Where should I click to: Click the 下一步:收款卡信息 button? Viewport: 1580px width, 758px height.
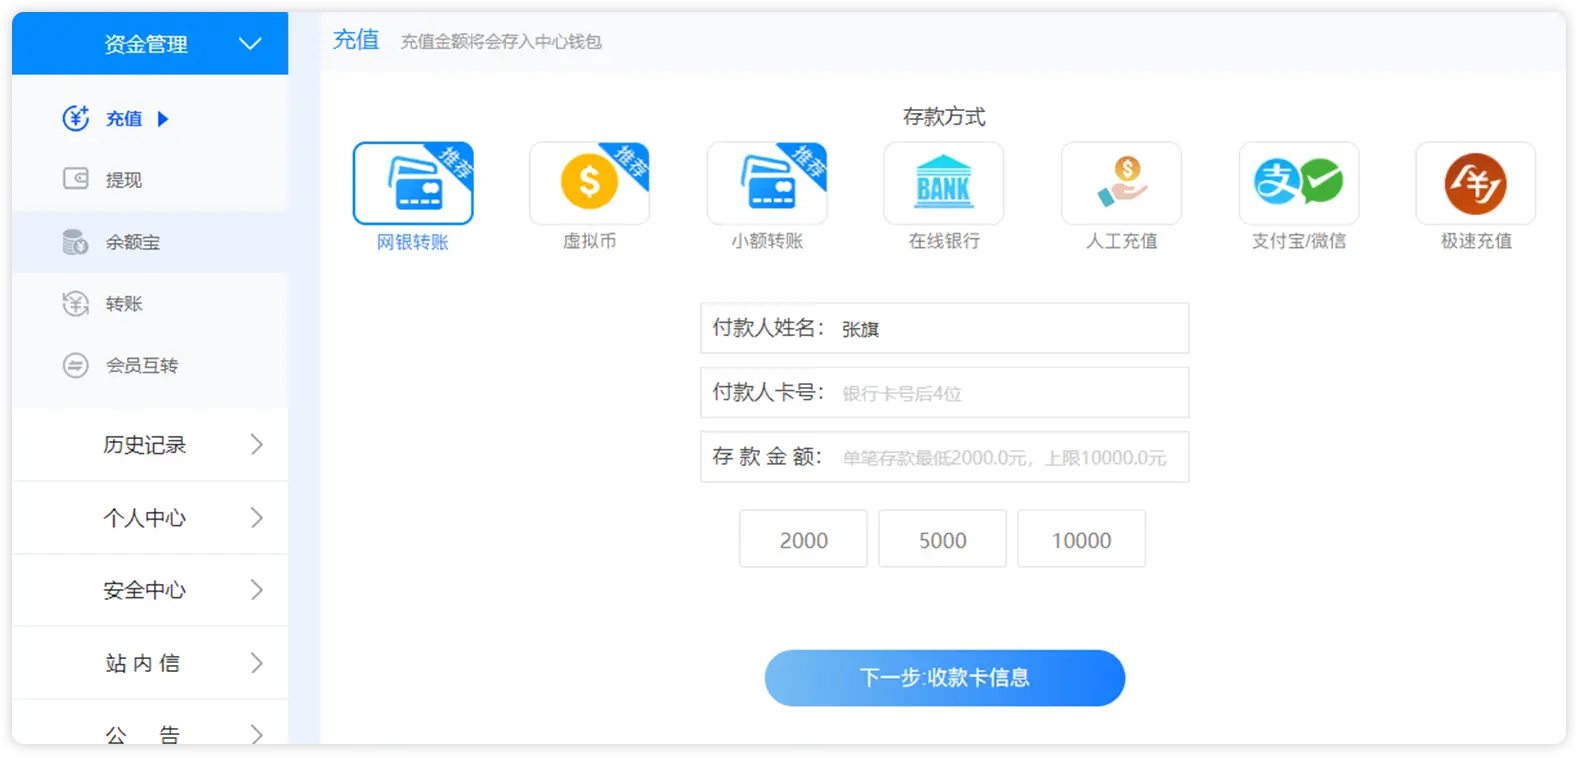(x=944, y=678)
